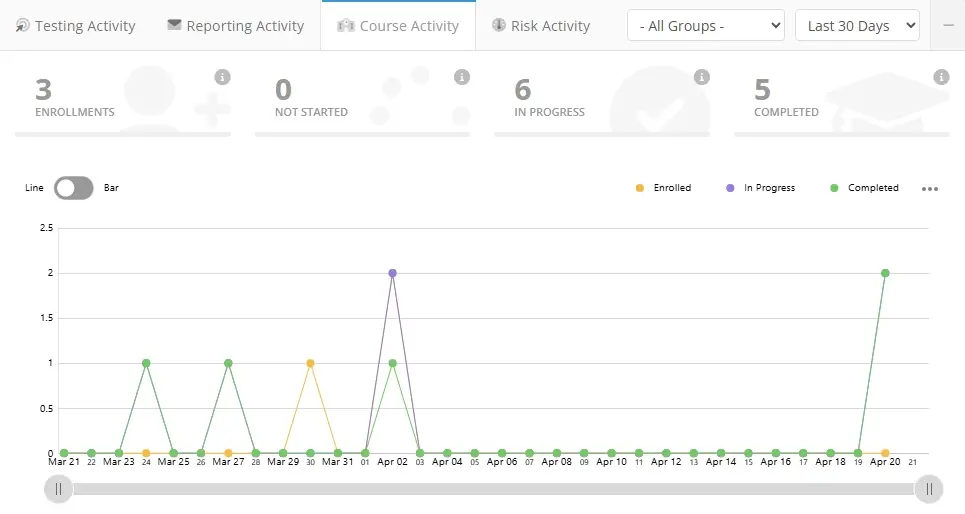The width and height of the screenshot is (965, 514).
Task: Click the In Progress data point on Apr 02
Action: (x=392, y=273)
